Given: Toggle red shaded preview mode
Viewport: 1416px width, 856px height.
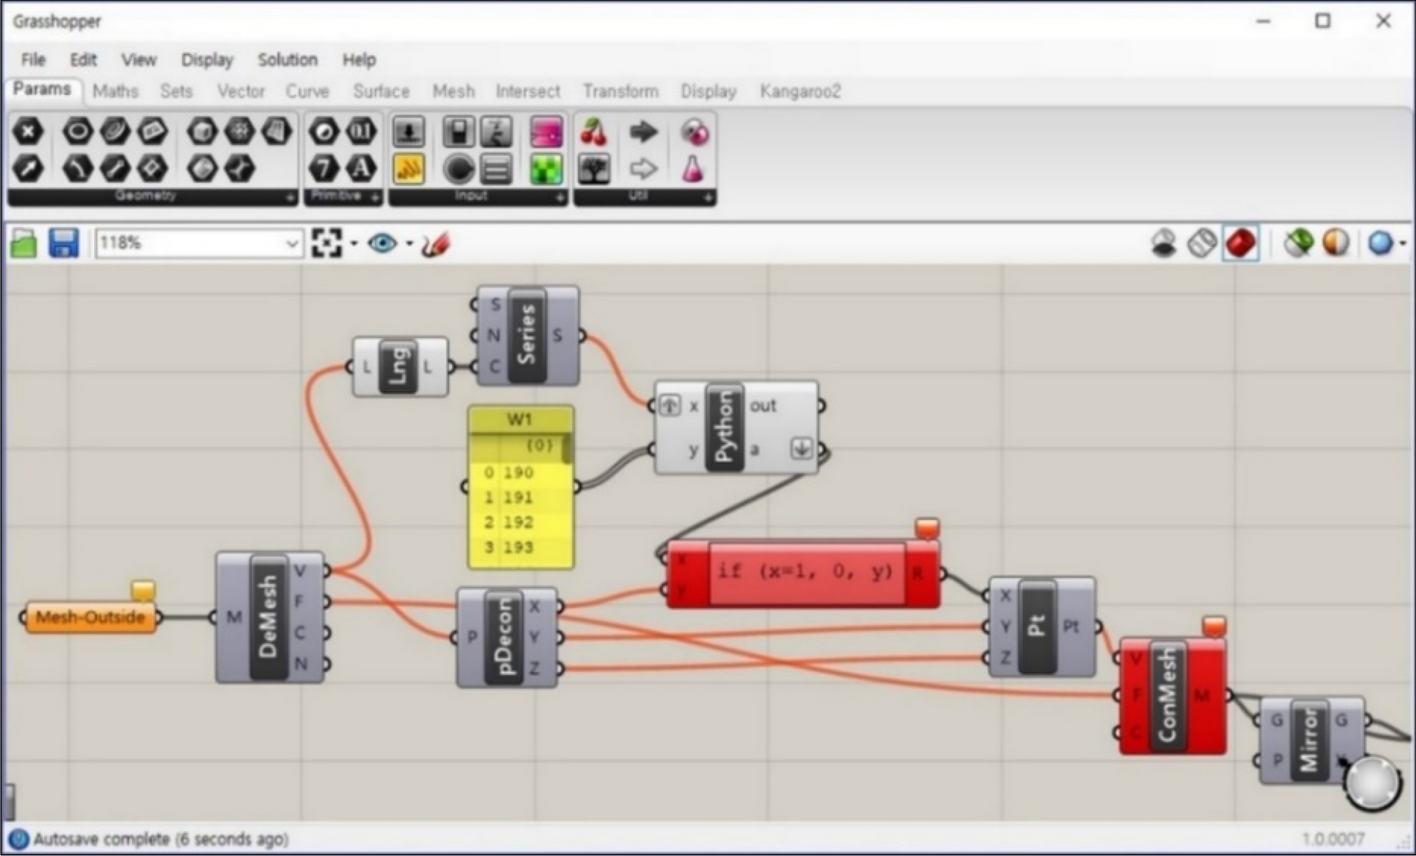Looking at the screenshot, I should tap(1241, 243).
